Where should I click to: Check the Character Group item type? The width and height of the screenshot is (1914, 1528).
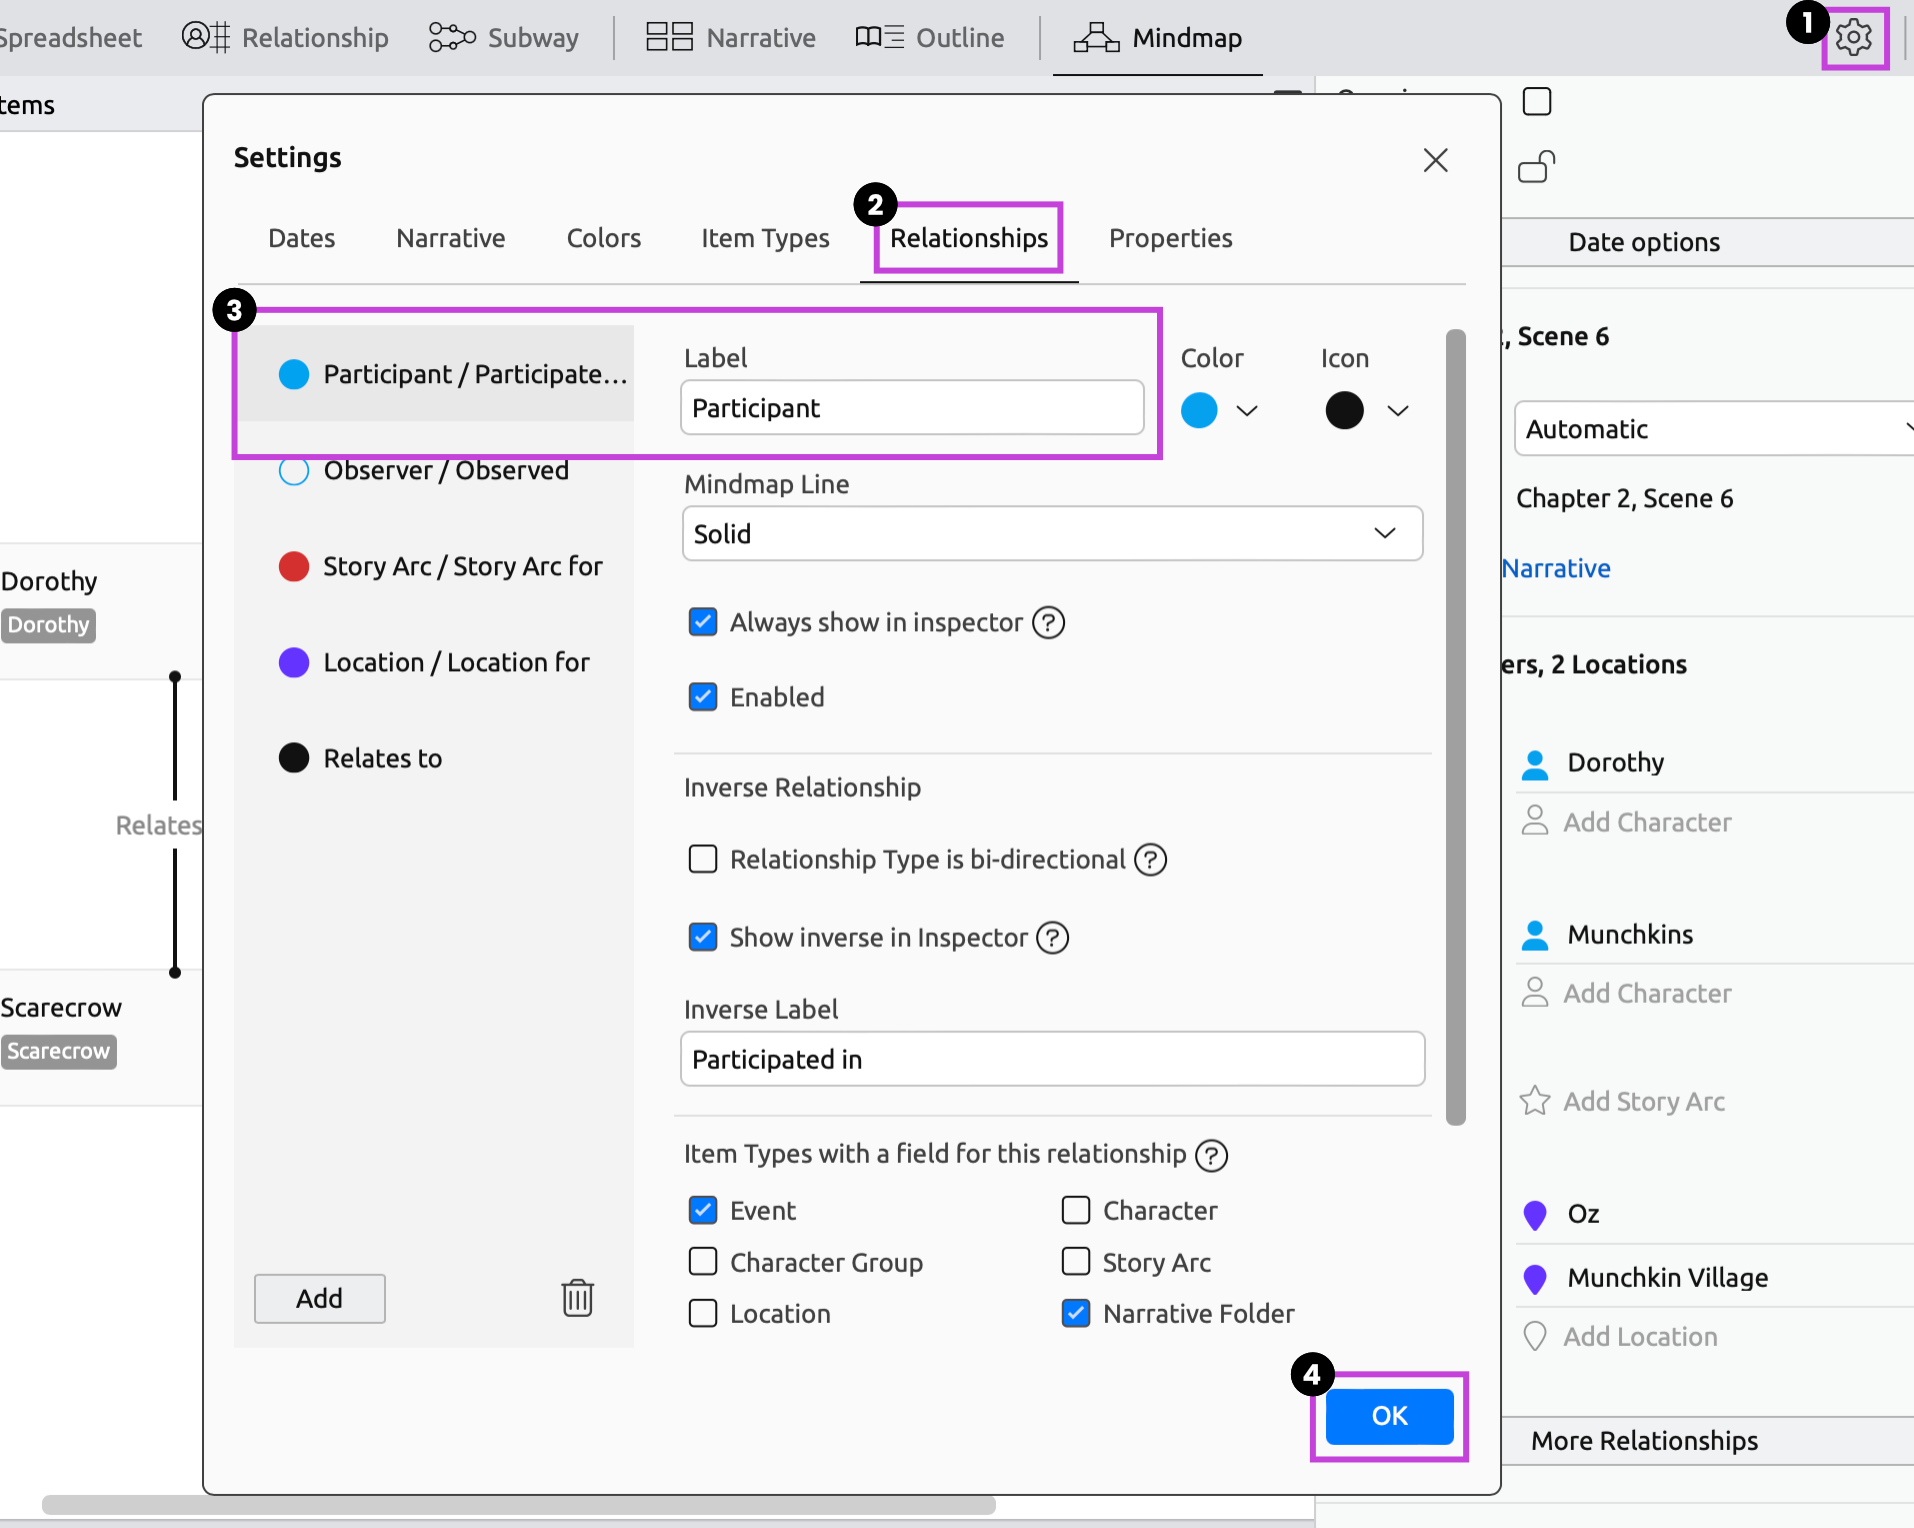pos(703,1262)
